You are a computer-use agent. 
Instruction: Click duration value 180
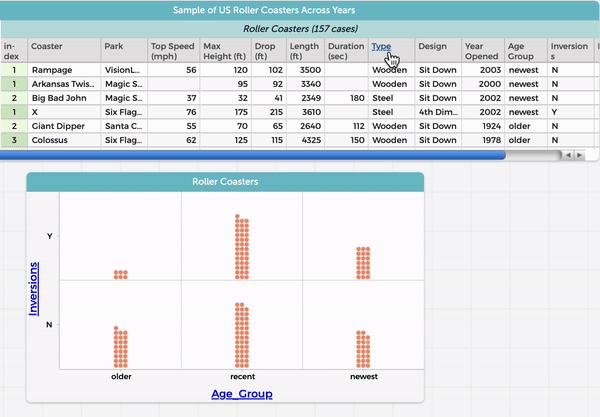347,98
